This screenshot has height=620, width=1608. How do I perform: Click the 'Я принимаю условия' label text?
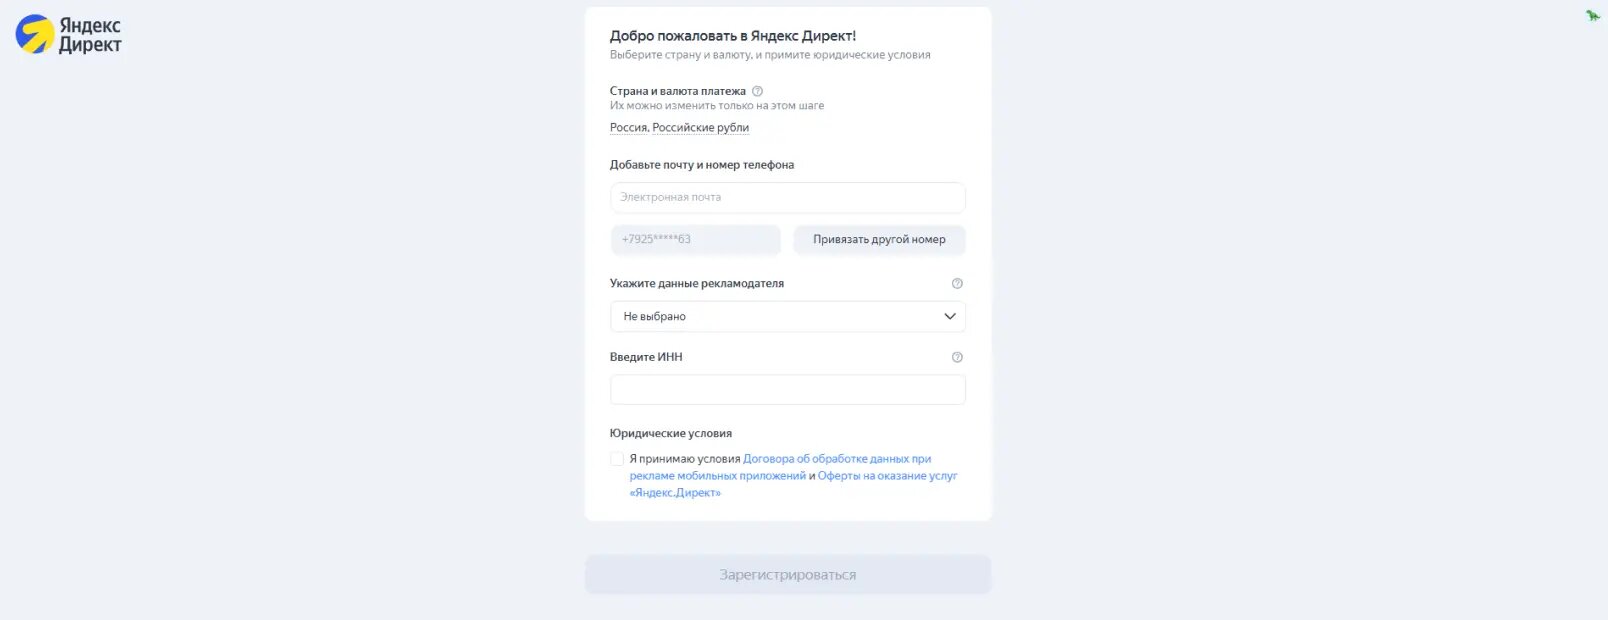[685, 459]
